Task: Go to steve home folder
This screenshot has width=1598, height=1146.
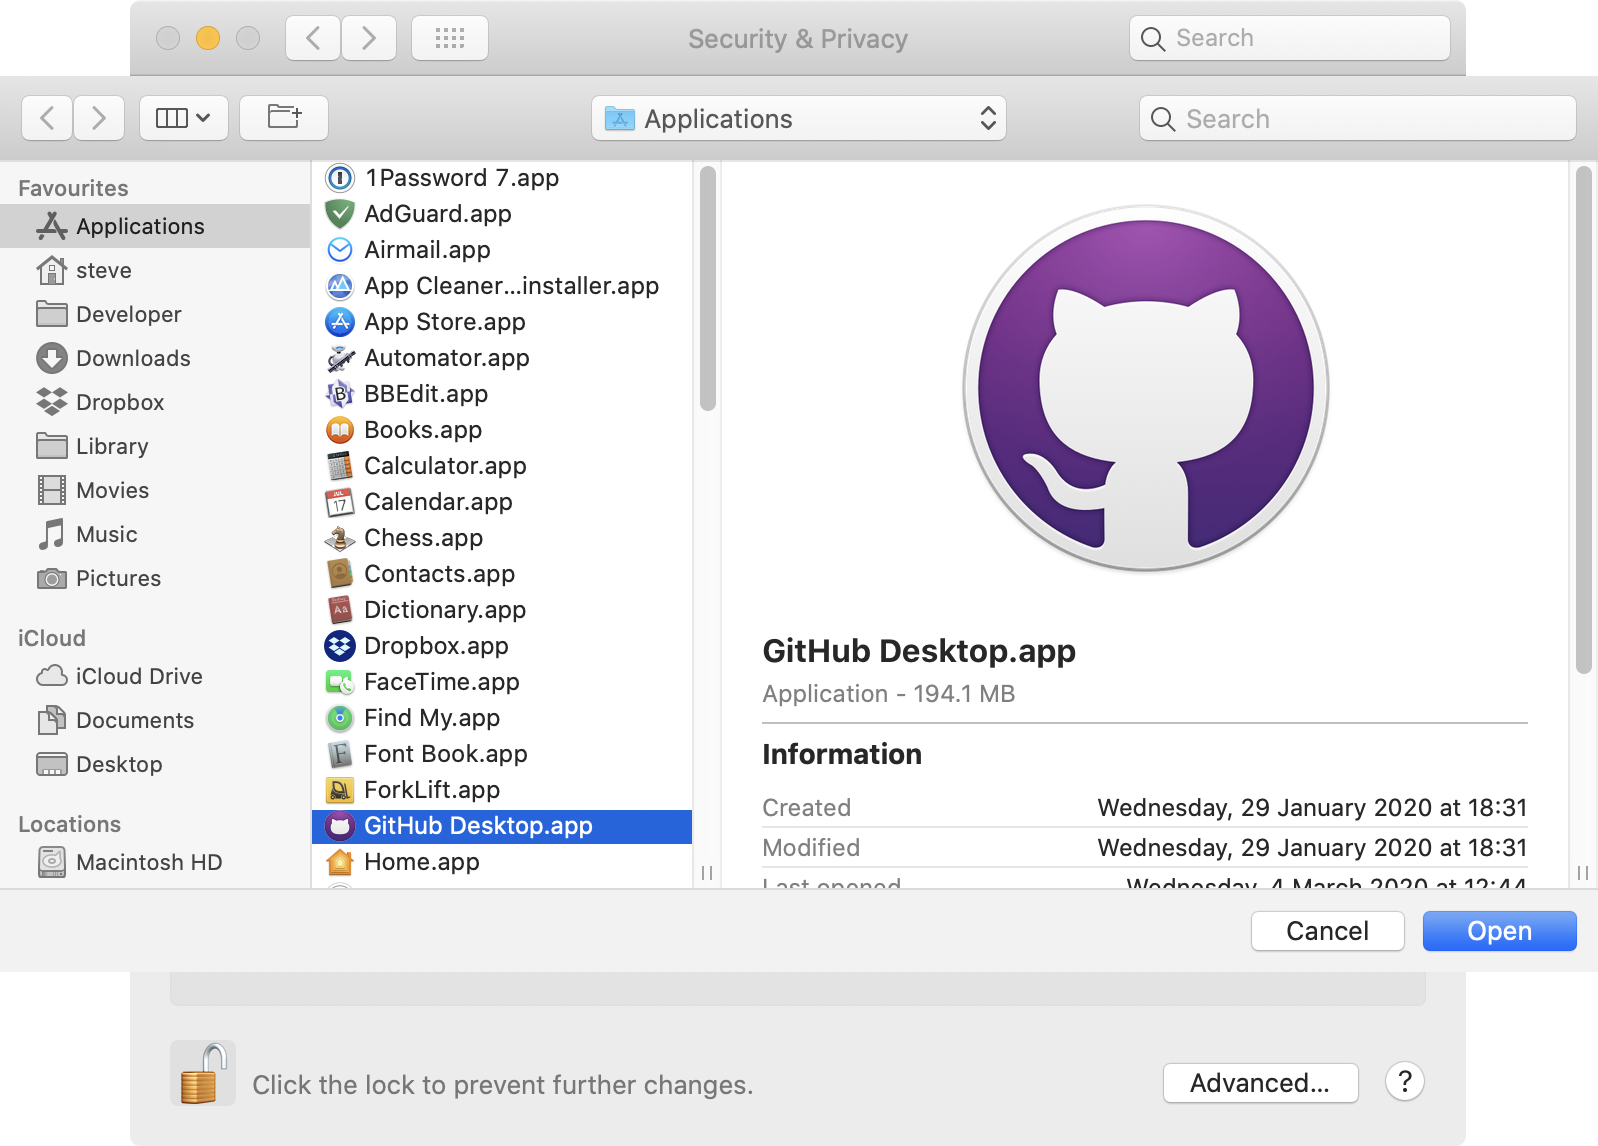Action: tap(155, 271)
